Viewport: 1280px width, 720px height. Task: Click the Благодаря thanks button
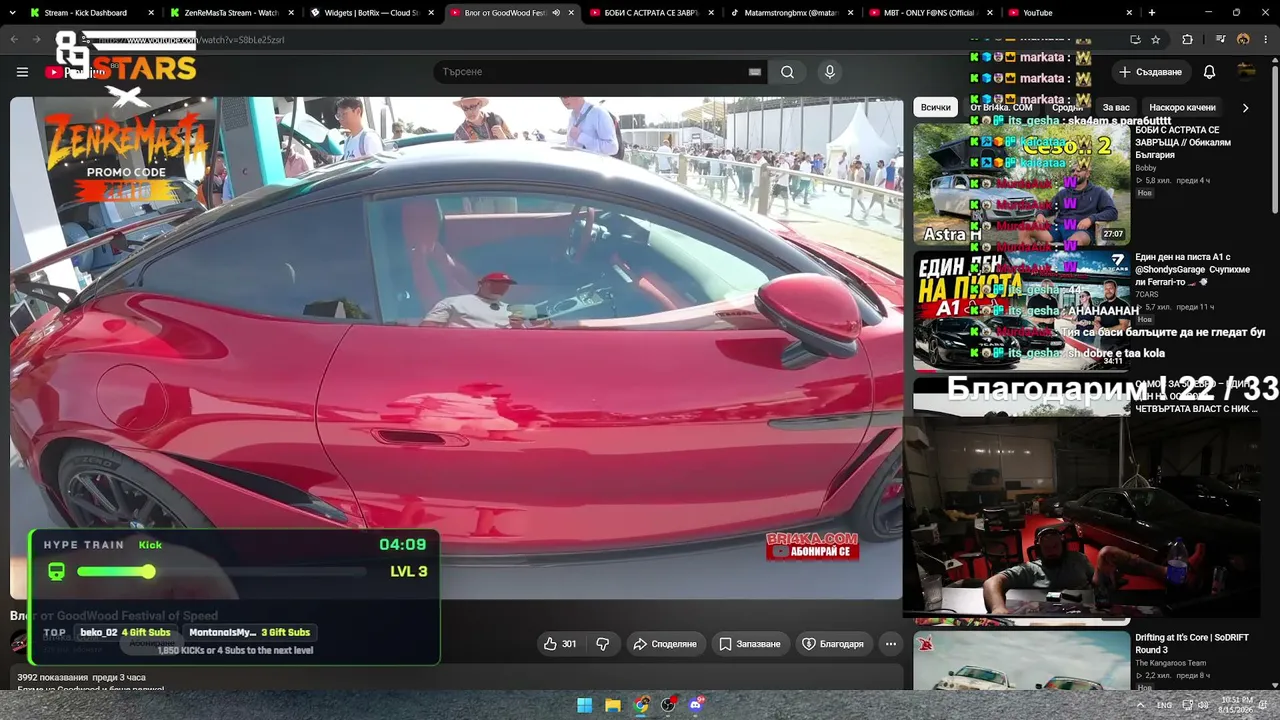coord(833,644)
